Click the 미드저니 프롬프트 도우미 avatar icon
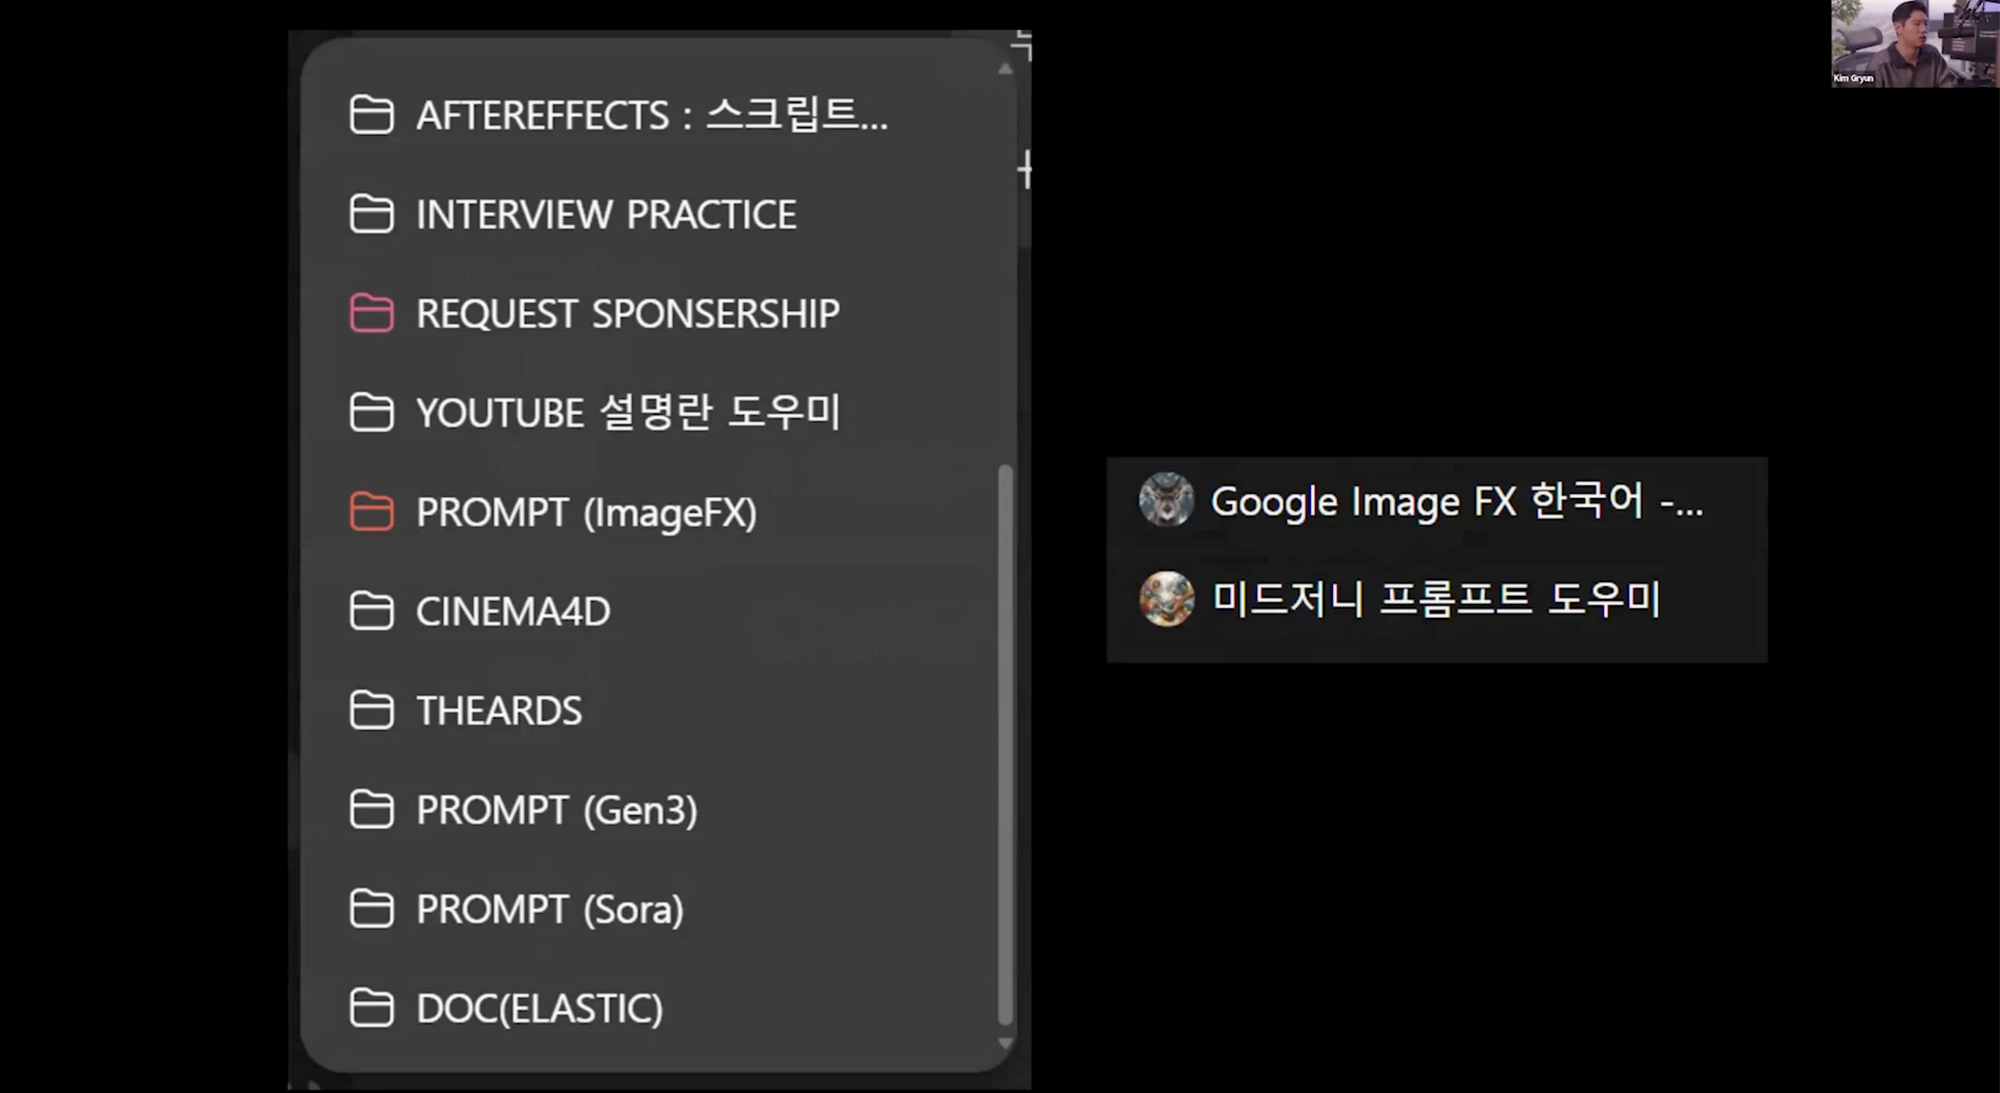The width and height of the screenshot is (2000, 1093). (1166, 599)
